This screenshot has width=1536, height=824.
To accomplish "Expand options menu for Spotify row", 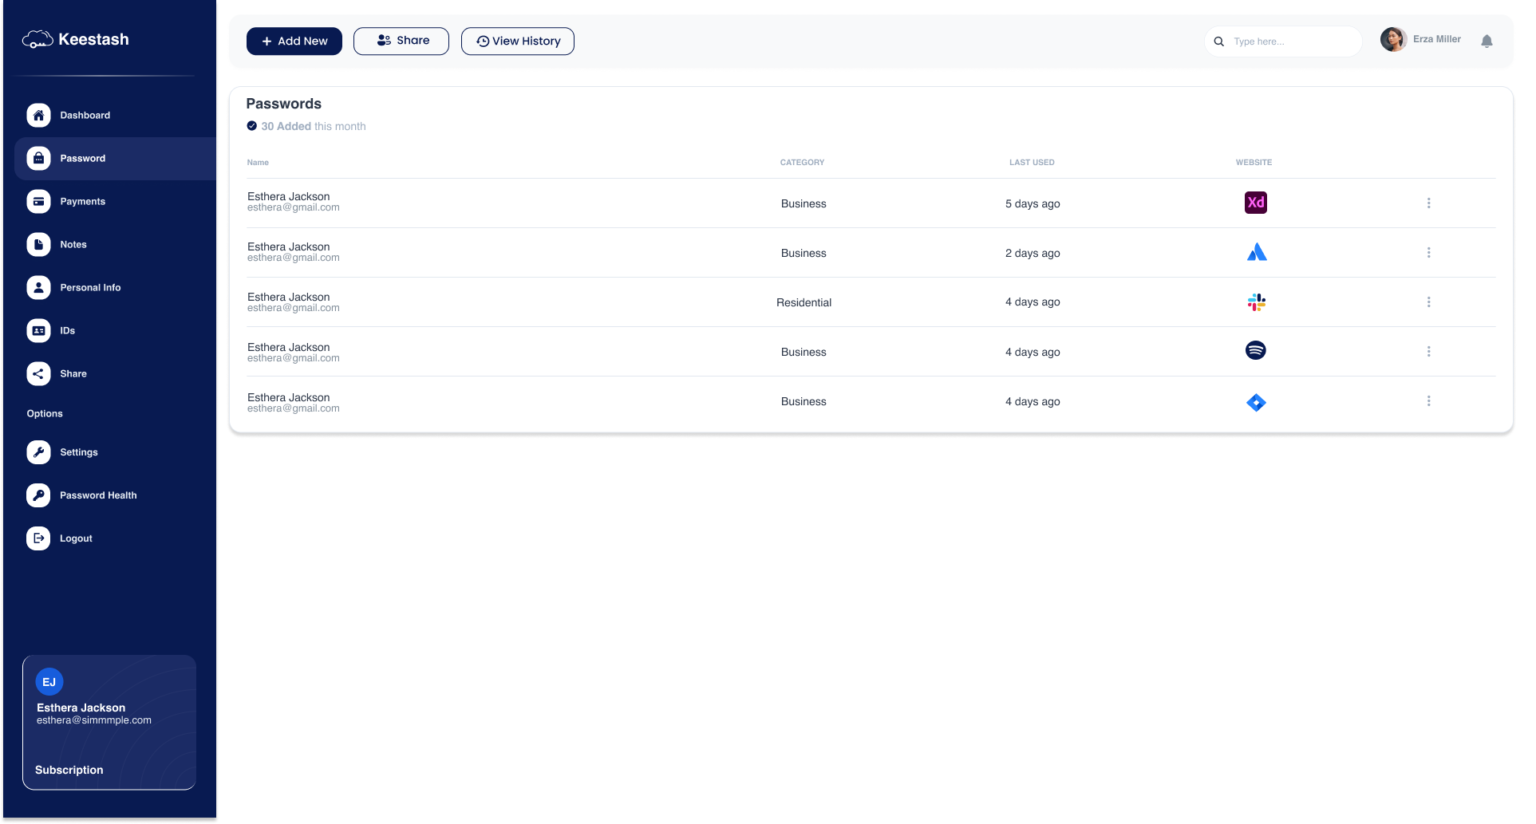I will click(x=1428, y=352).
